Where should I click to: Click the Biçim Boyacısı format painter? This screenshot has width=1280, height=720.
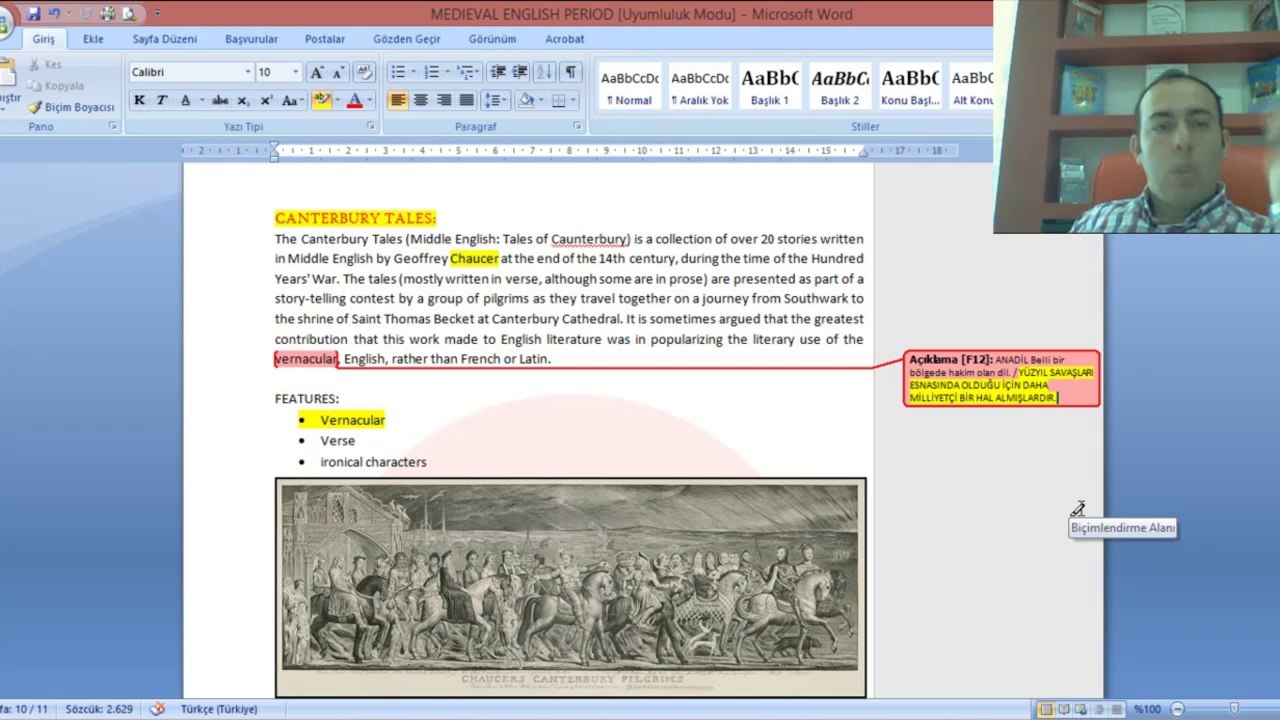pos(71,107)
